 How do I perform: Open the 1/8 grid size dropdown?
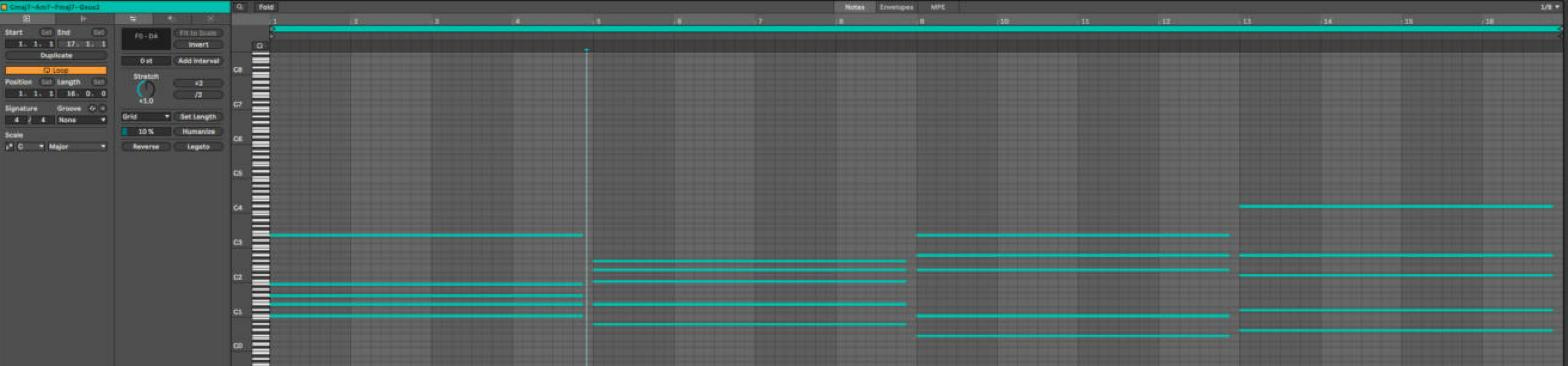click(1549, 7)
